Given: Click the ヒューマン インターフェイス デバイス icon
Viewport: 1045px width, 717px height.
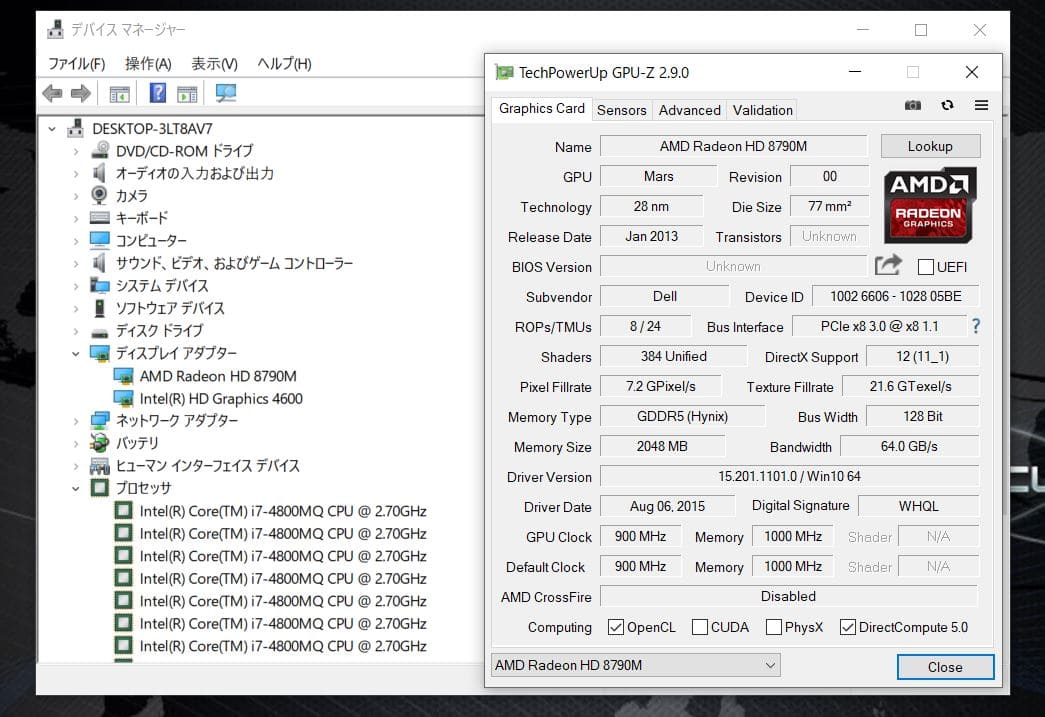Looking at the screenshot, I should [x=99, y=465].
